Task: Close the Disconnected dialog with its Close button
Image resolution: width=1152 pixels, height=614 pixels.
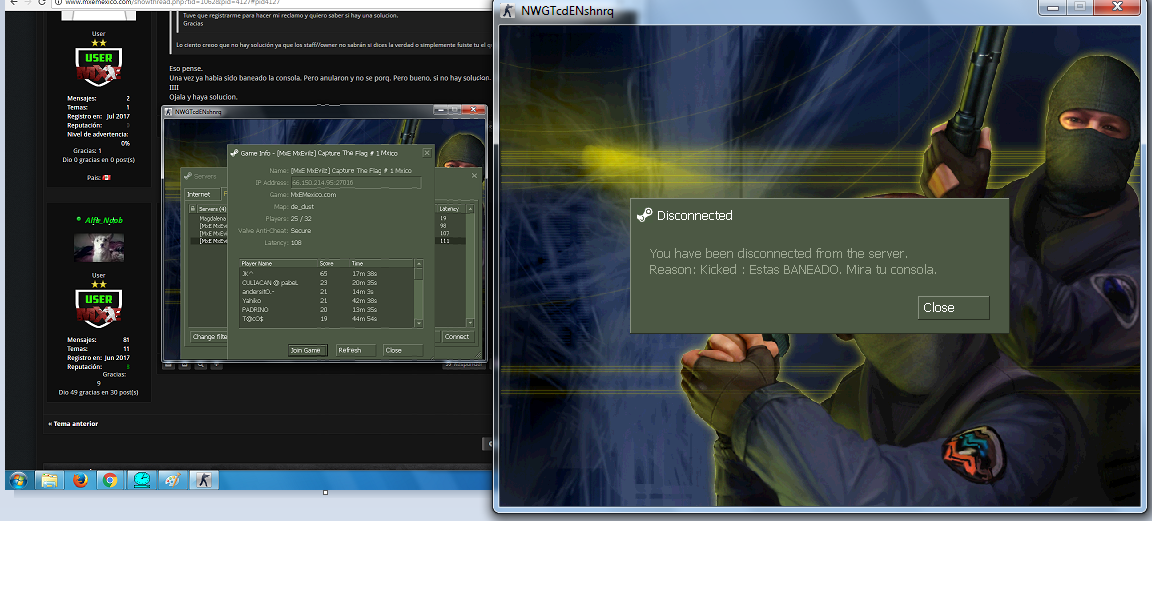Action: [x=953, y=308]
